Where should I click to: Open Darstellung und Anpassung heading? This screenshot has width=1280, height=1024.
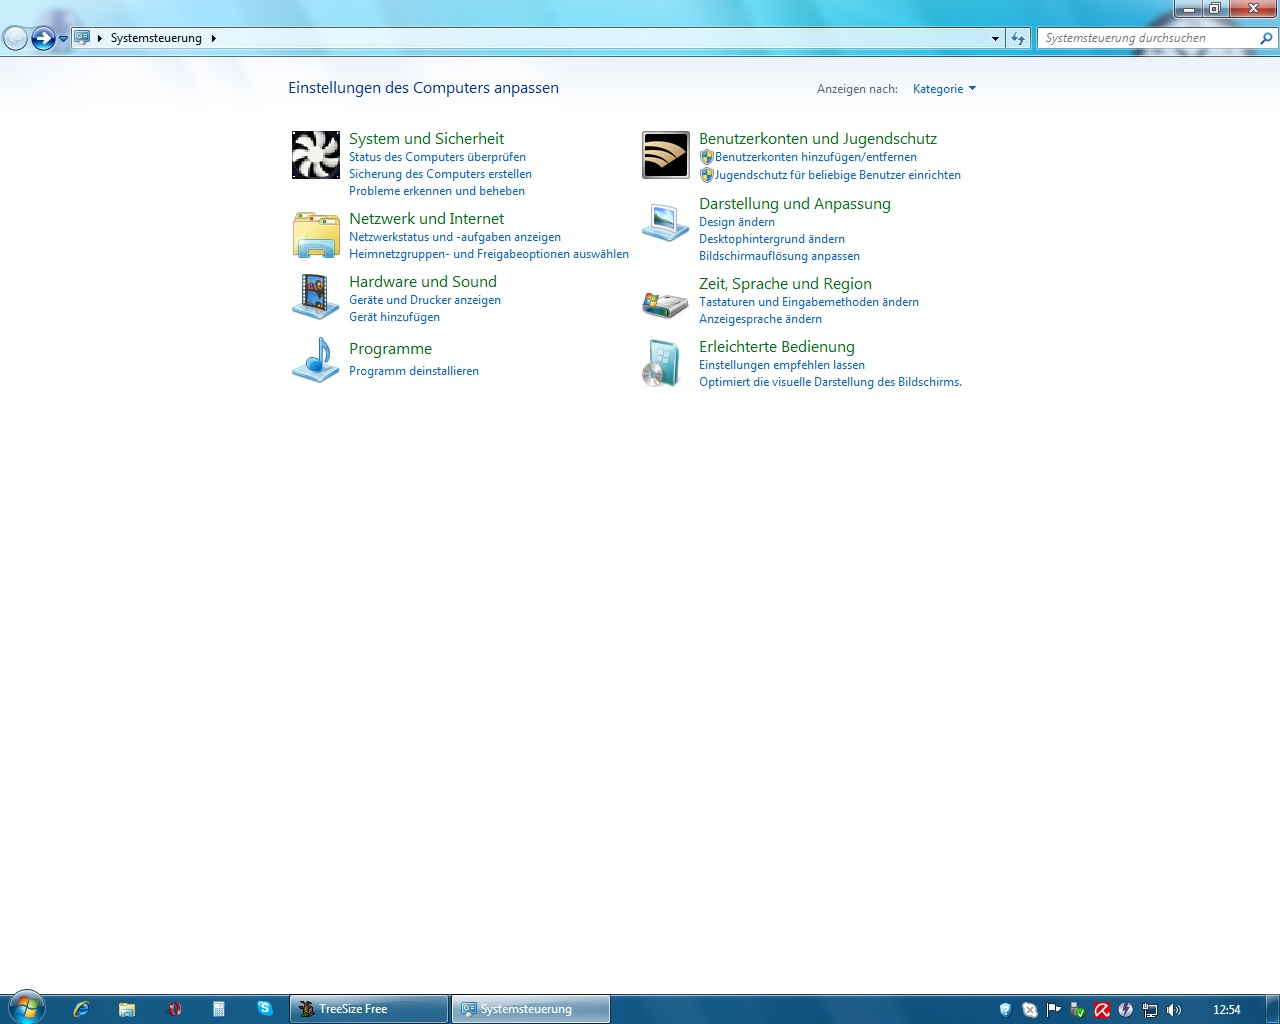[x=795, y=204]
